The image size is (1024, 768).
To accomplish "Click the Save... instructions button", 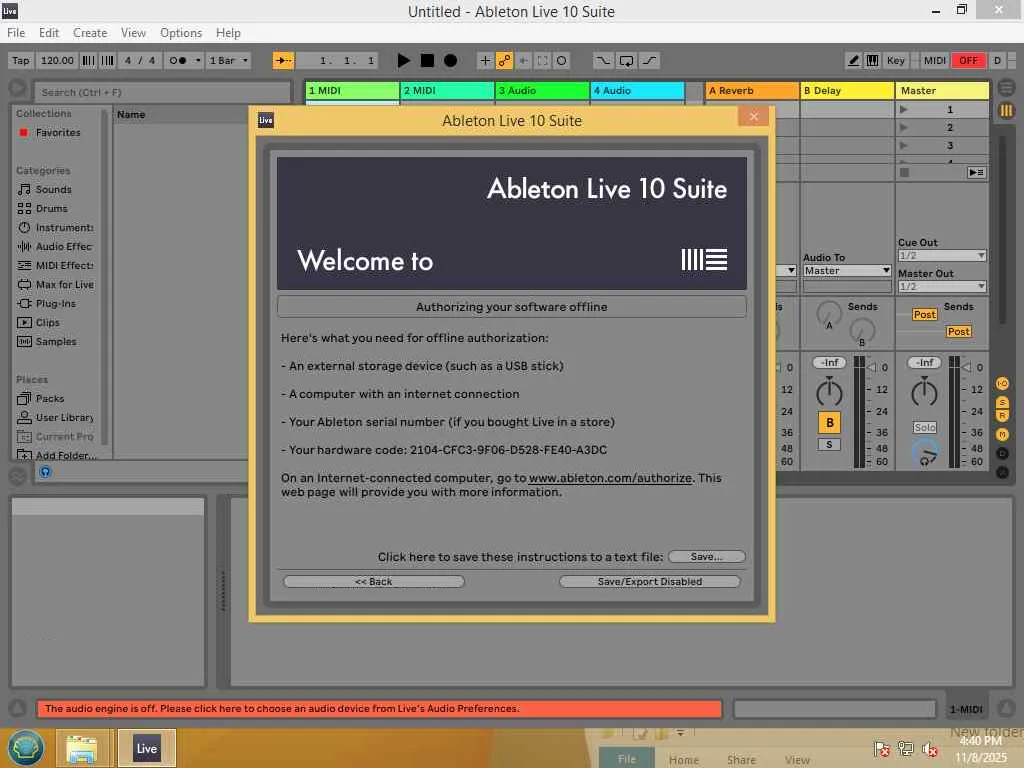I will coord(707,557).
